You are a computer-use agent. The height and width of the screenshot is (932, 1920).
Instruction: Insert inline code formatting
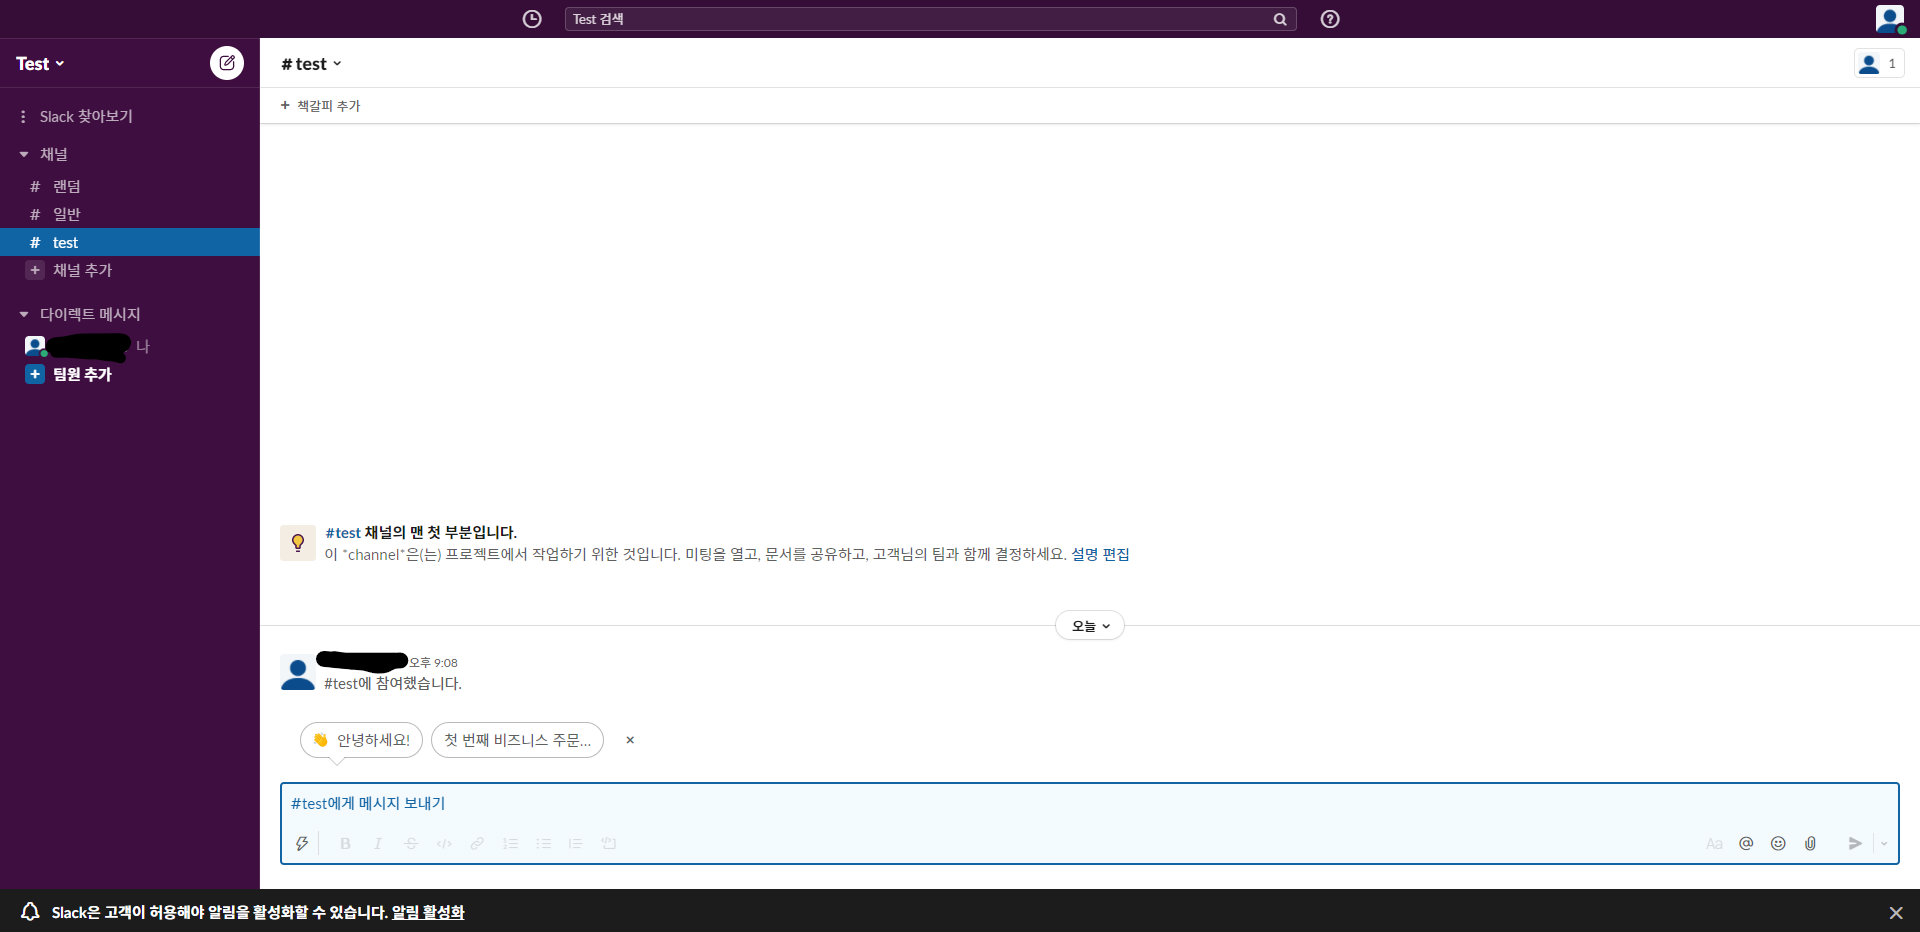point(444,843)
